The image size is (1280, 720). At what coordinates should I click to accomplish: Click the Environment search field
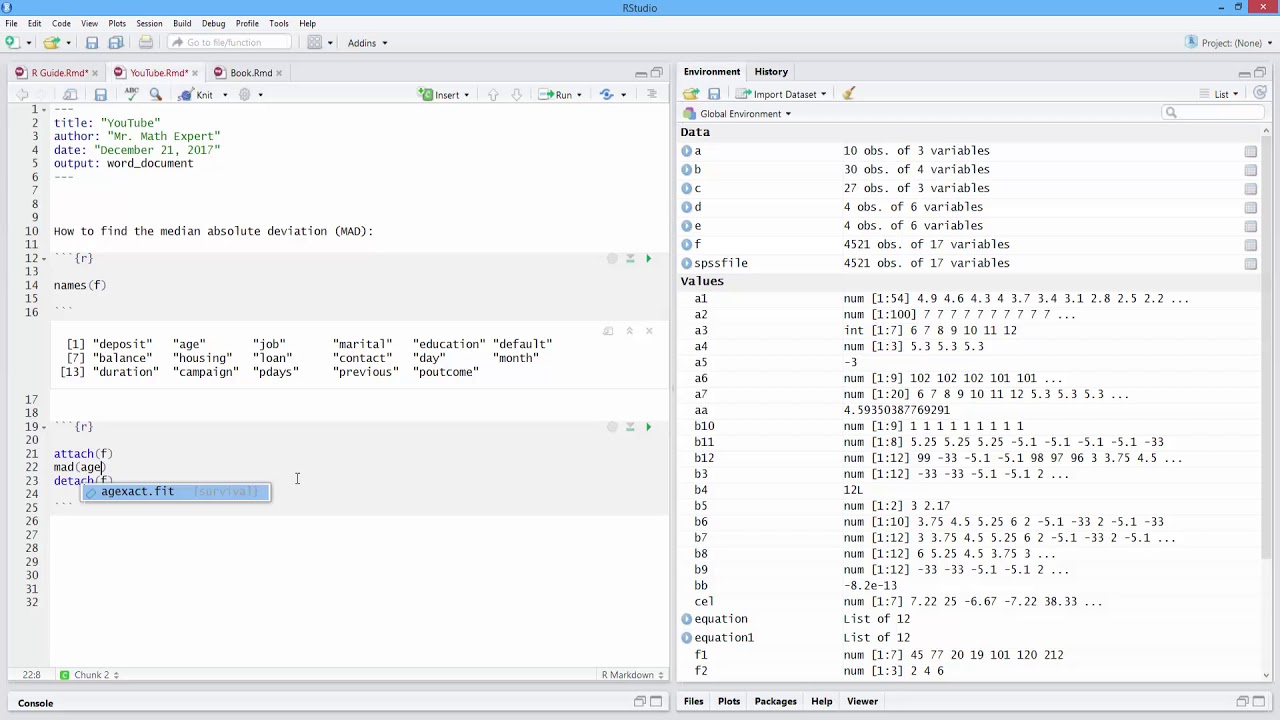click(1214, 113)
